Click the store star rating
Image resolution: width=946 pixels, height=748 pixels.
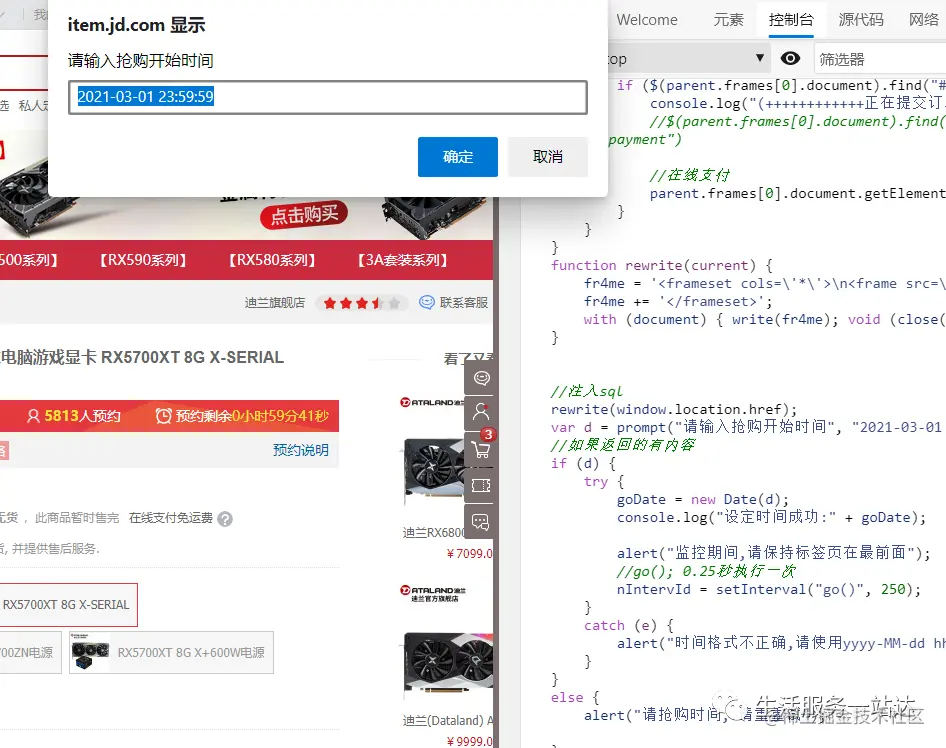361,303
